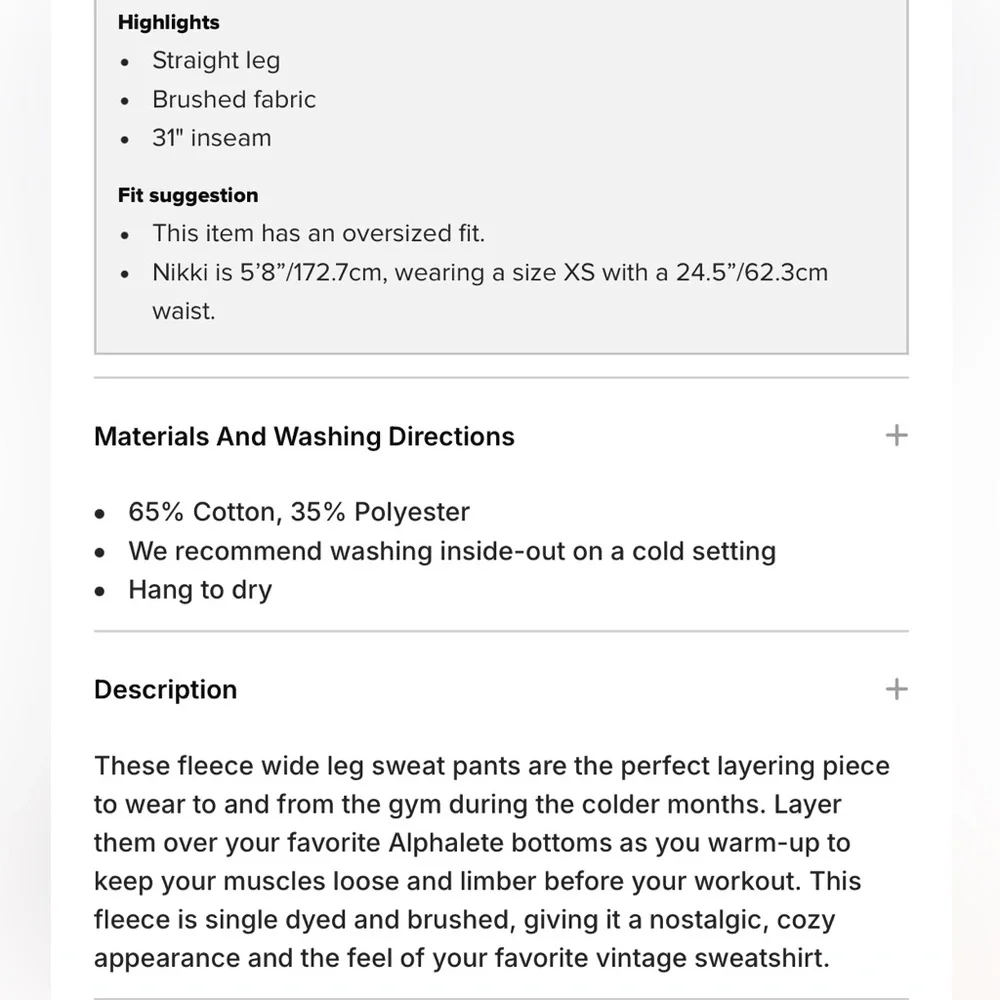This screenshot has width=1000, height=1000.
Task: Select the "Straight leg" highlight
Action: (216, 61)
